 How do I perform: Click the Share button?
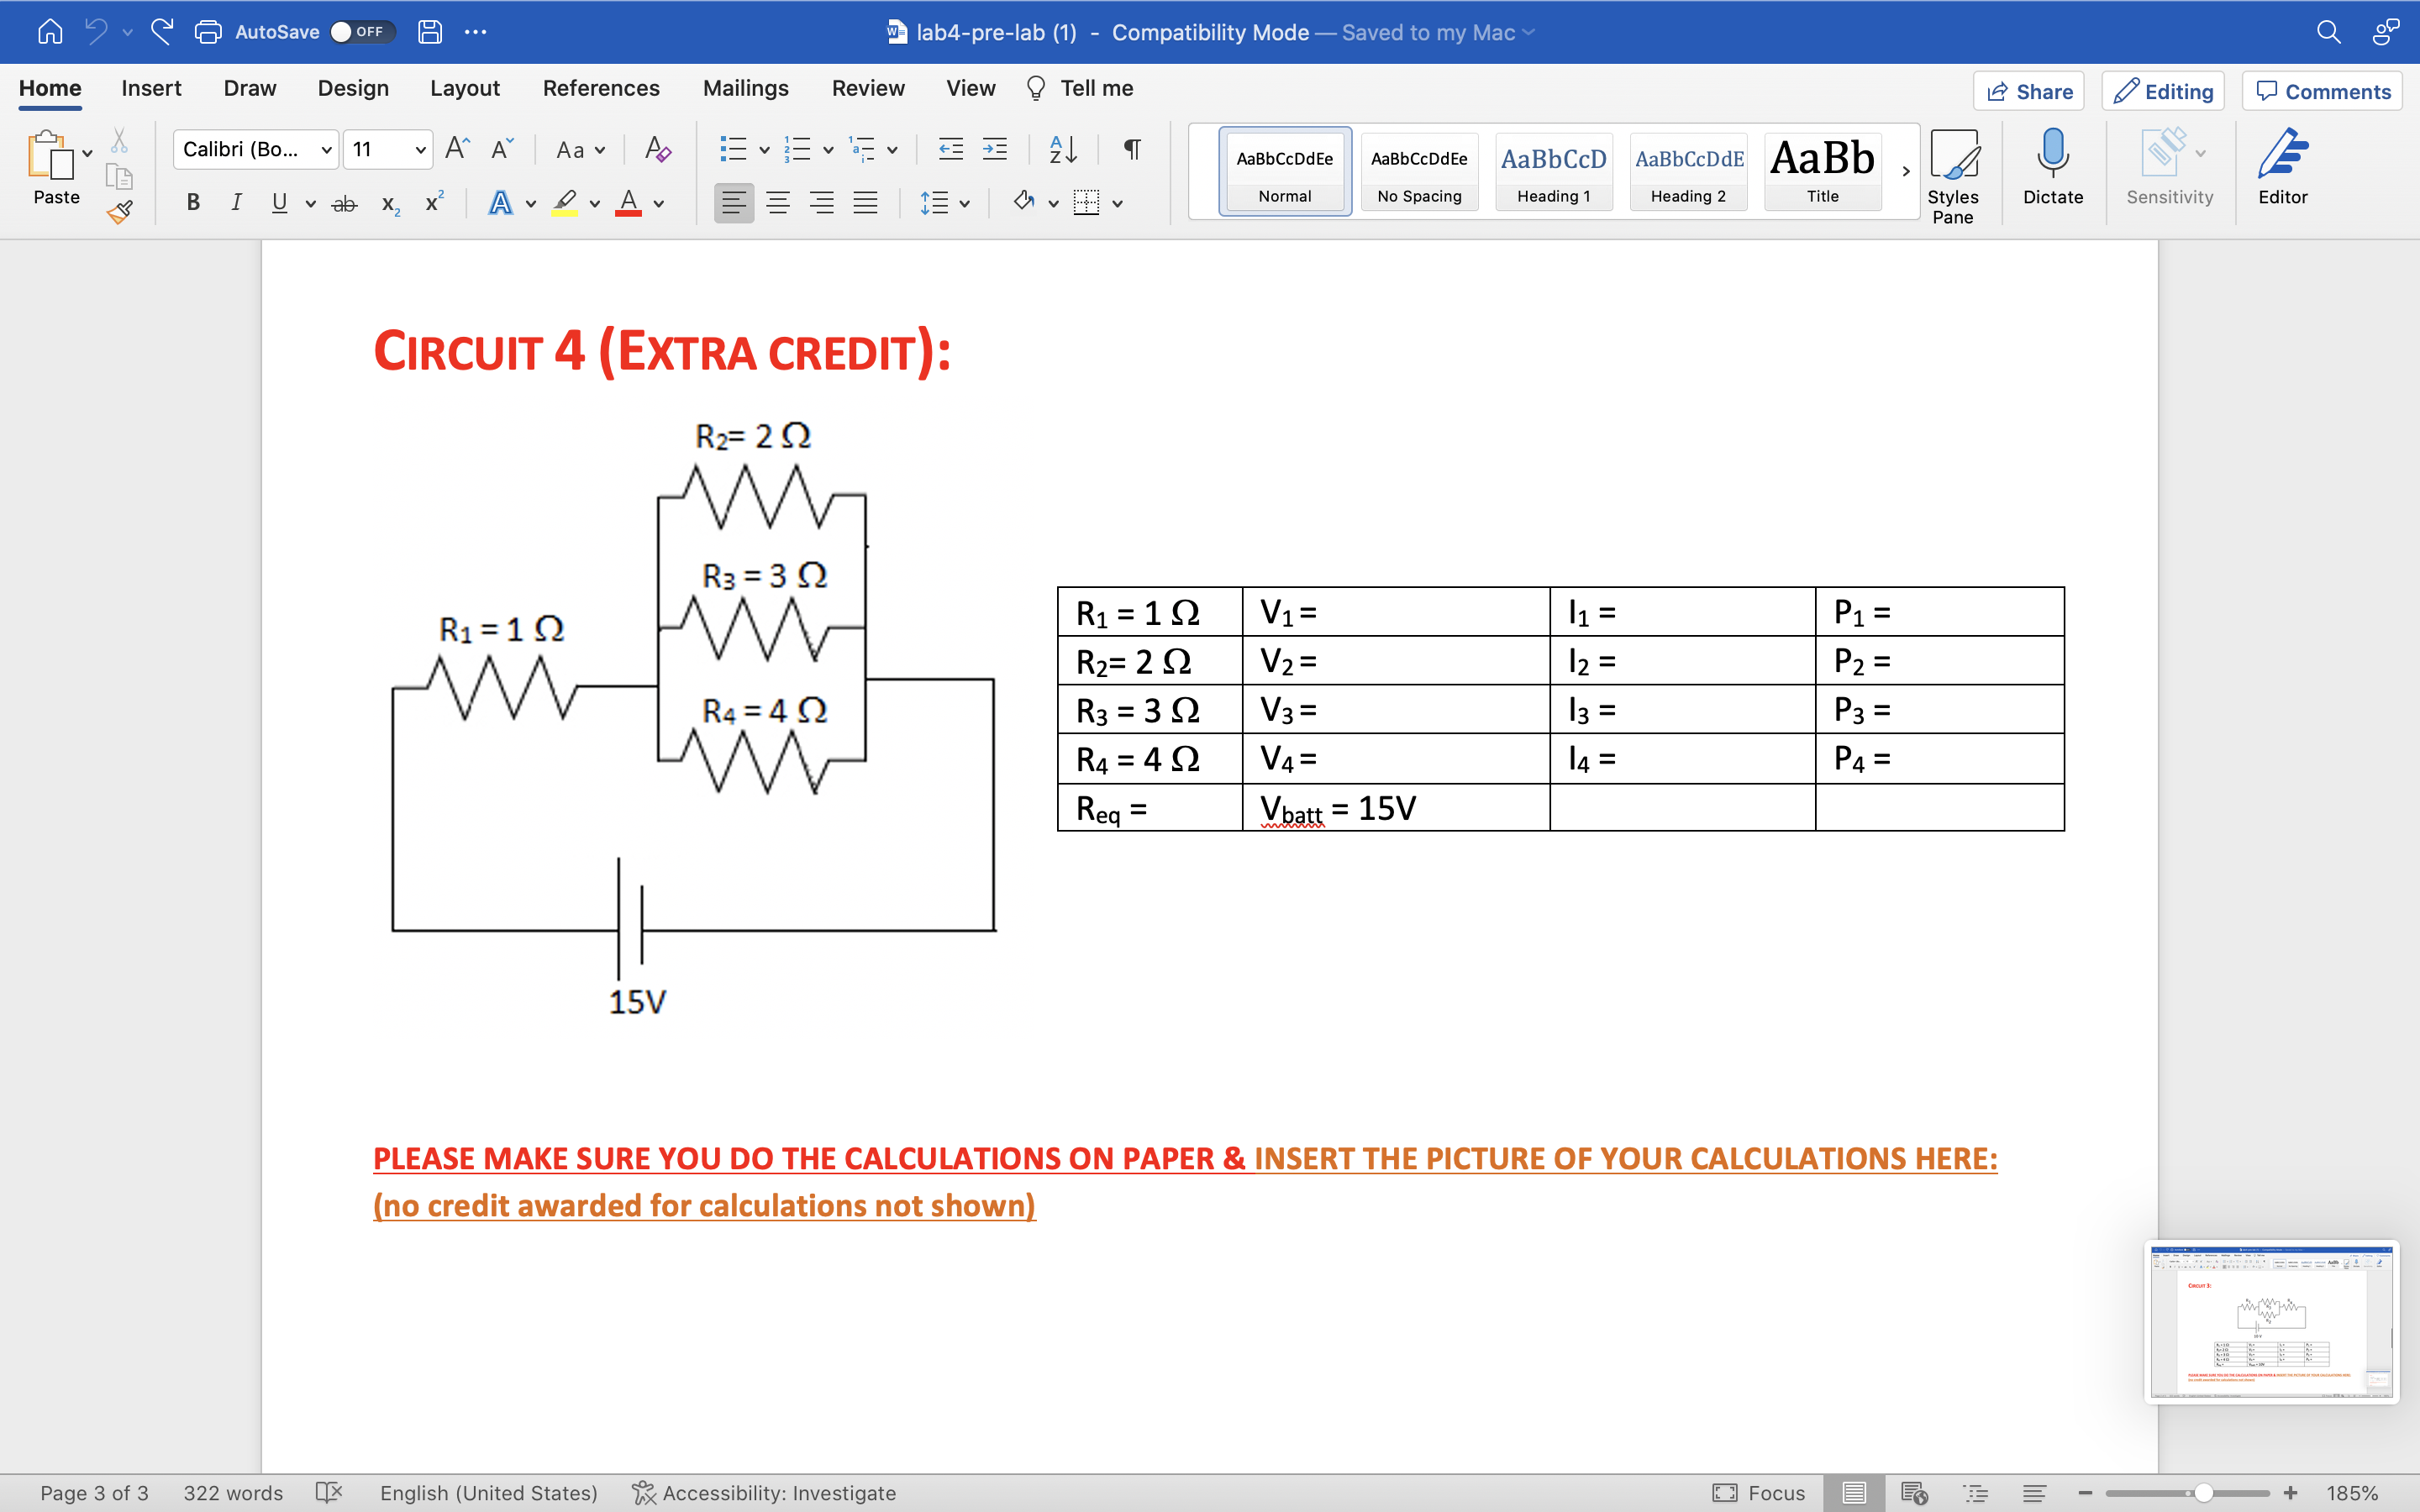point(2029,91)
